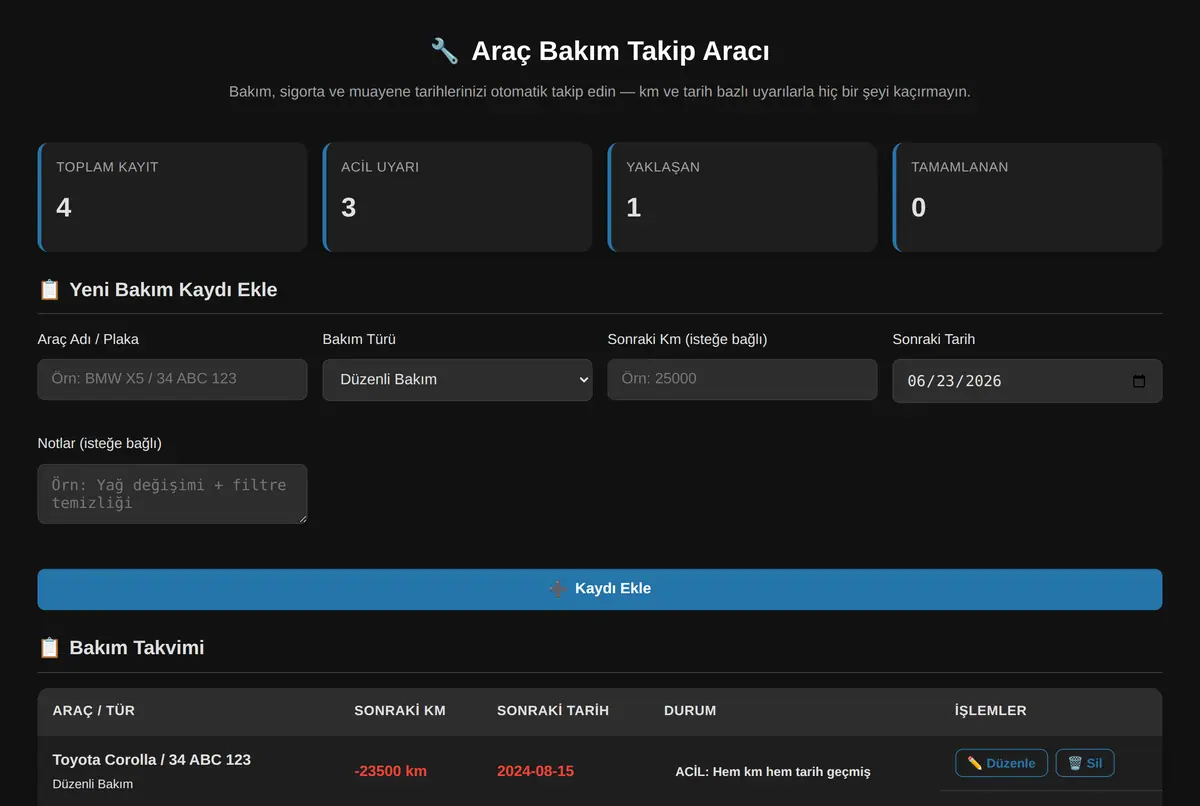Click the Sonraki Tarih date field
Screen dimensions: 1200x806
1027,381
